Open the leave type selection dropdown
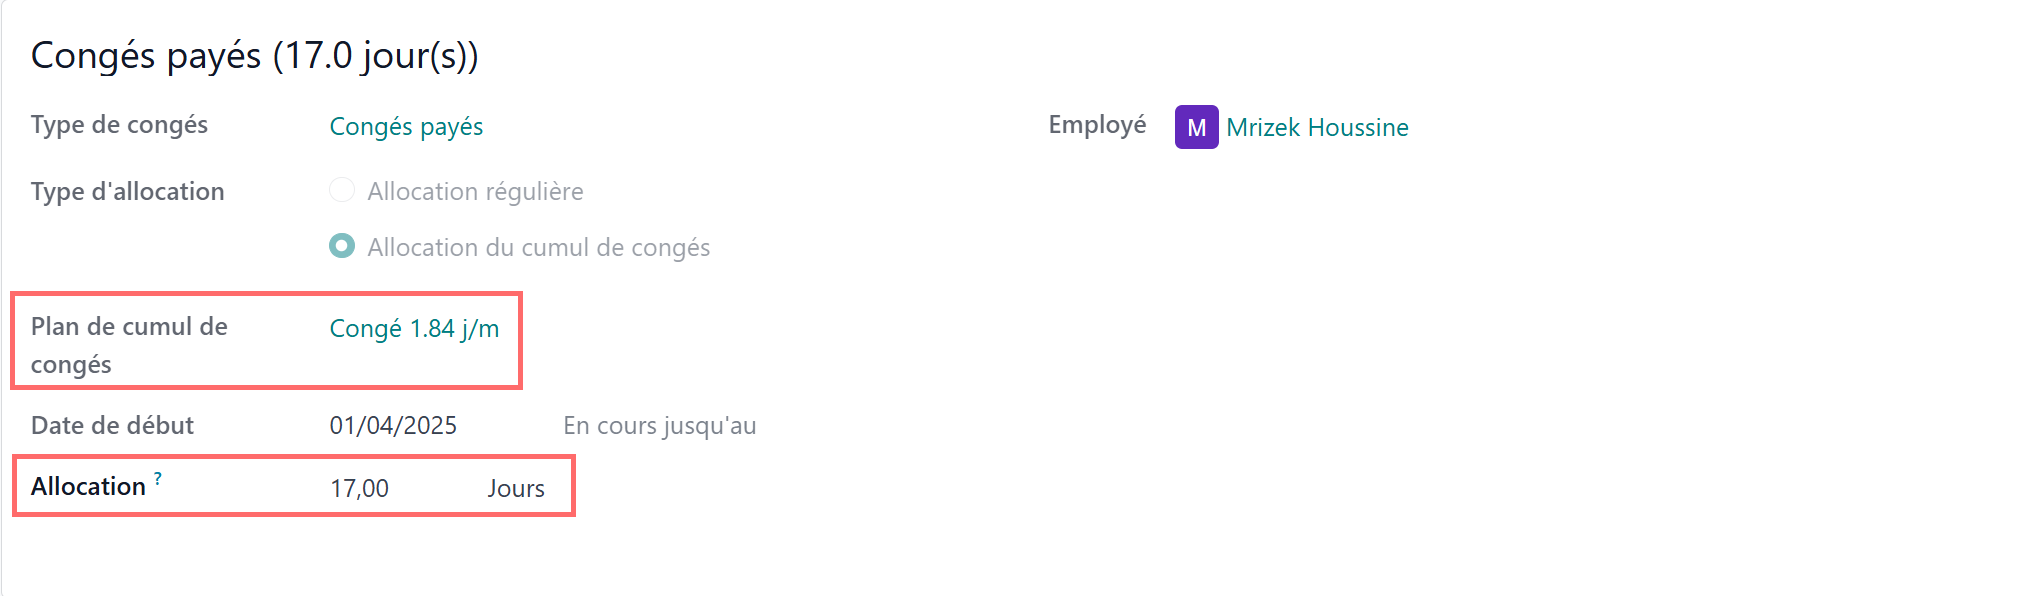Image resolution: width=2026 pixels, height=596 pixels. tap(406, 126)
